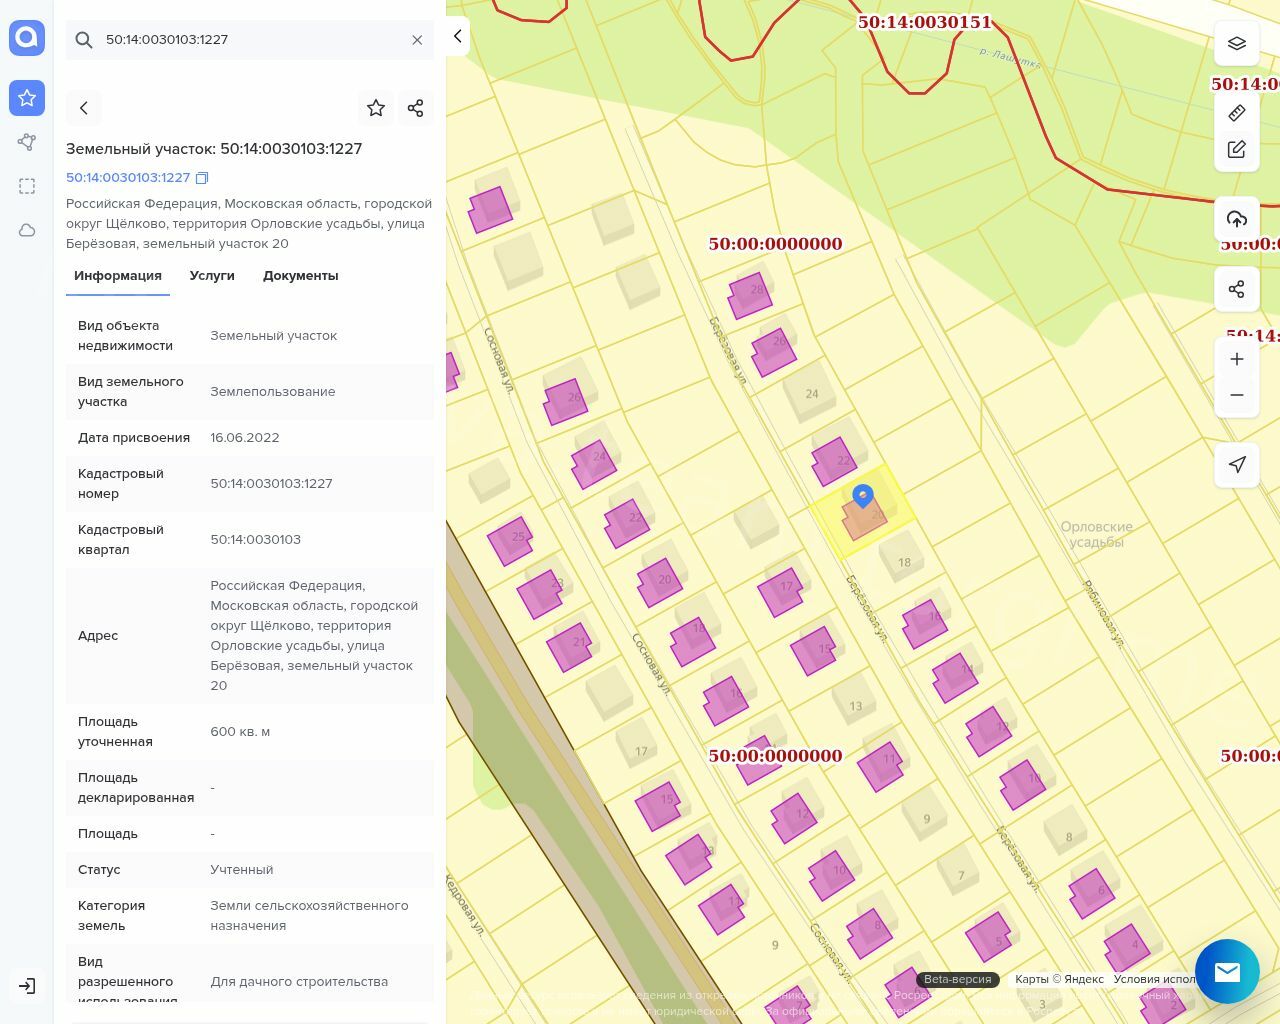Screen dimensions: 1280x1024
Task: Zoom in on the map
Action: [1236, 359]
